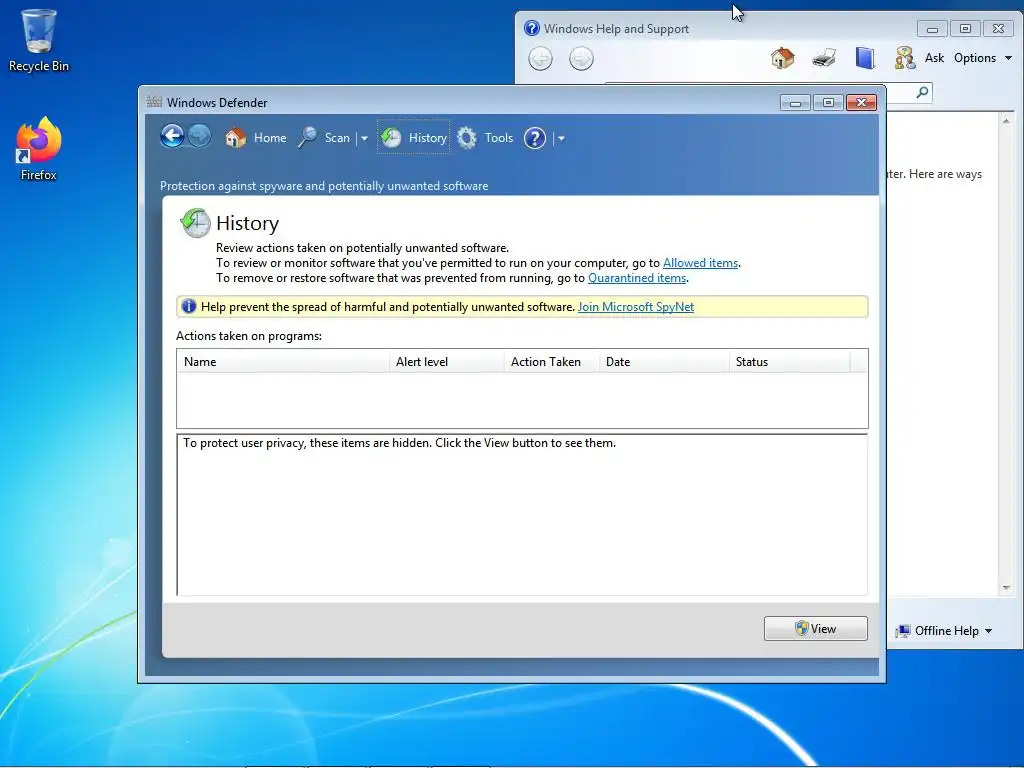Expand the Scan options dropdown arrow
The image size is (1024, 768).
click(x=364, y=138)
